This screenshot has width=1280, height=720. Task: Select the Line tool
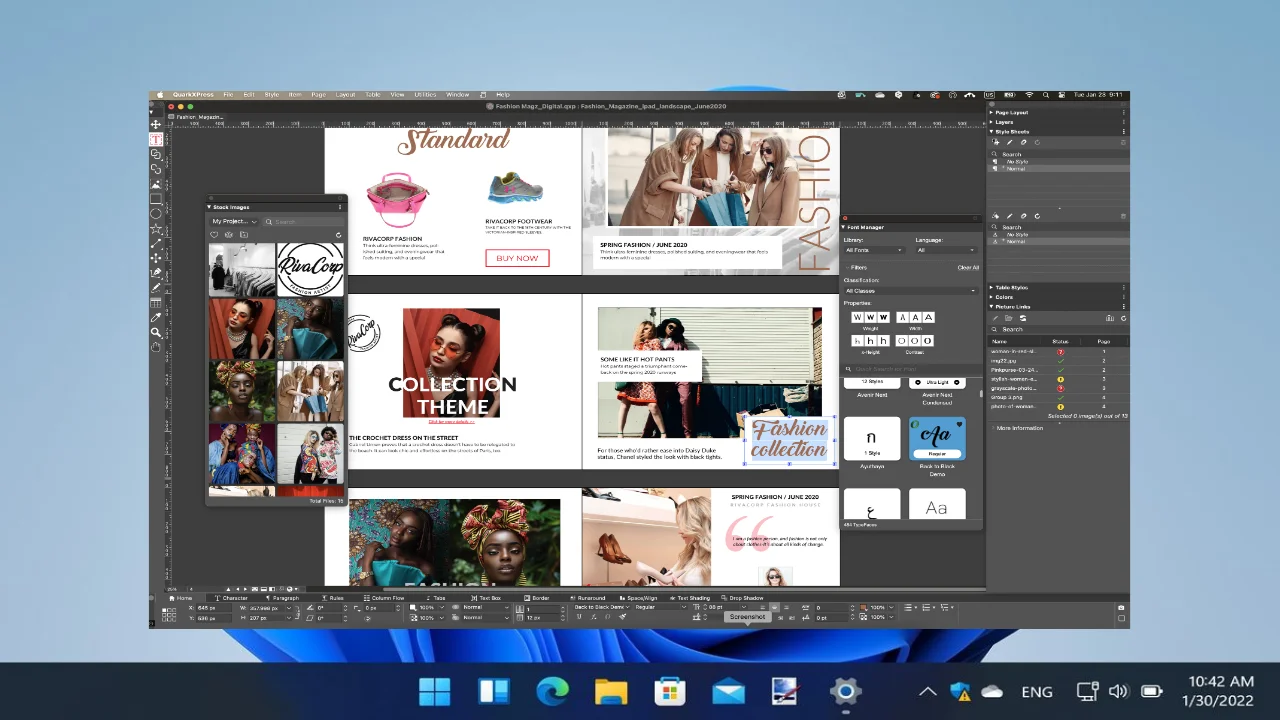[156, 243]
